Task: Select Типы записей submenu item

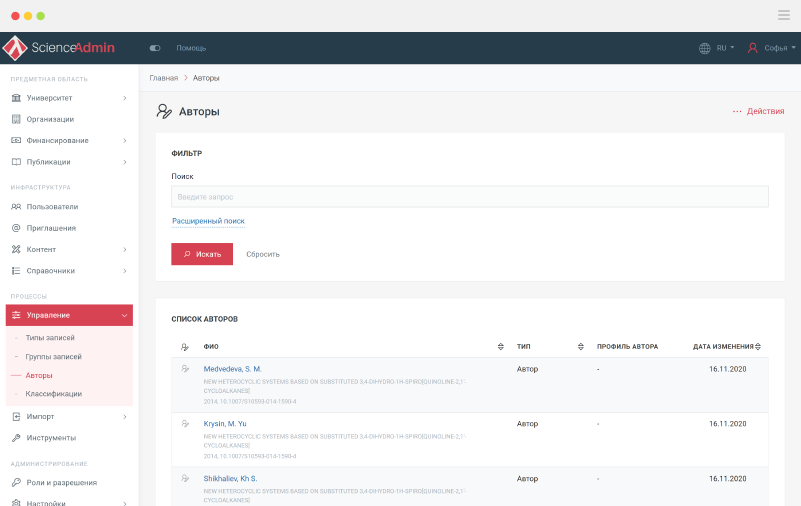Action: point(50,338)
